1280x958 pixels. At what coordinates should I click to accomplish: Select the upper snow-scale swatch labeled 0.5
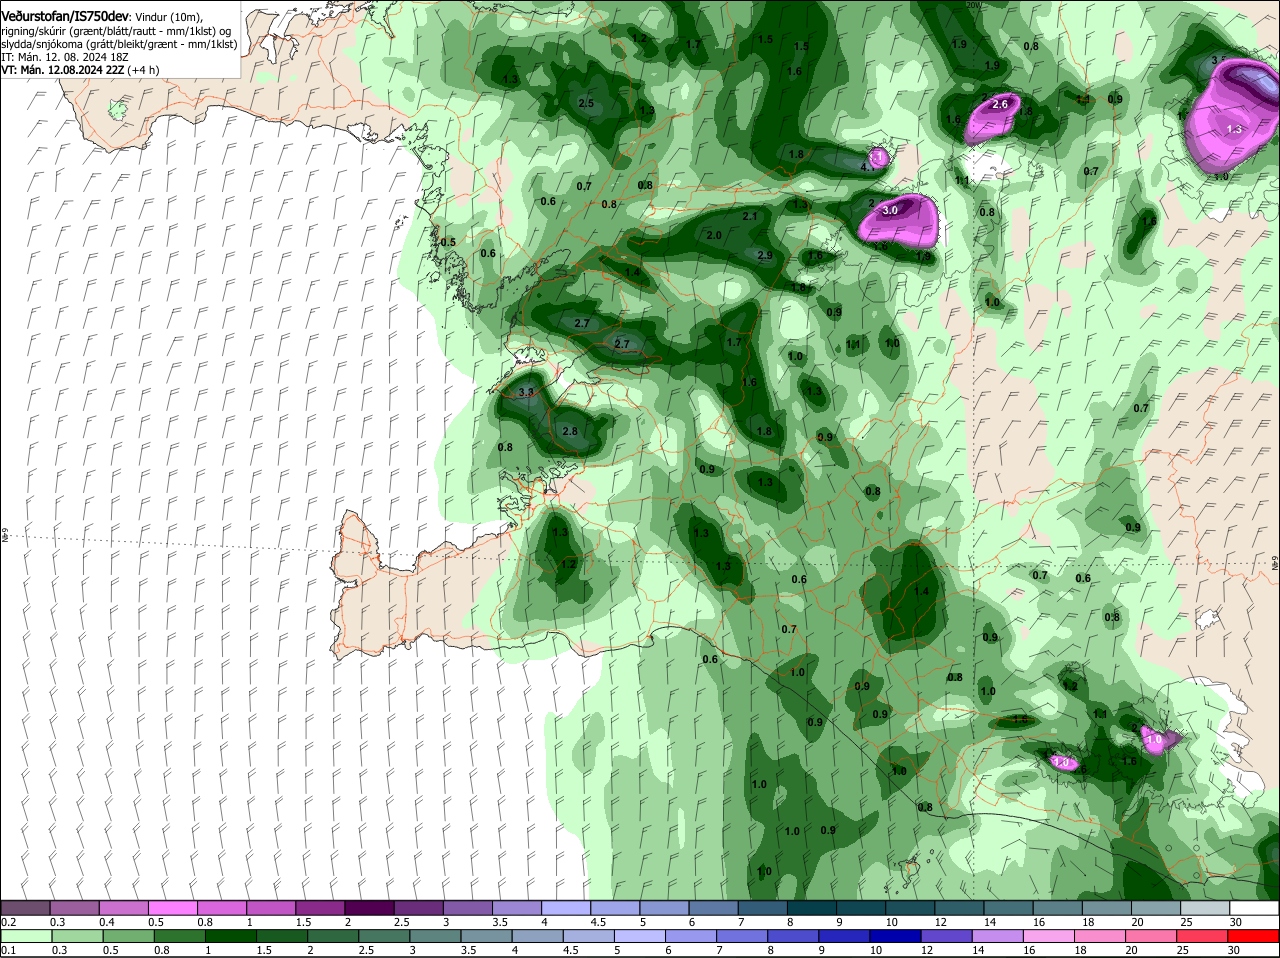(x=173, y=907)
